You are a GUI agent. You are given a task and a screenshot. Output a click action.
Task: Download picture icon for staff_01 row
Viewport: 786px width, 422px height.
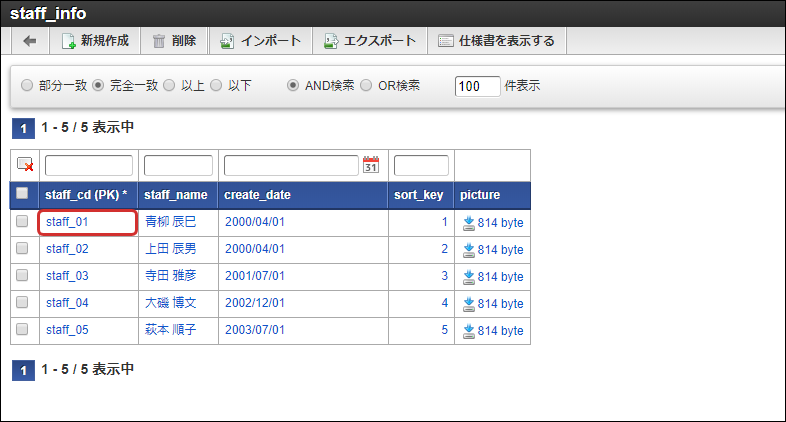pos(468,223)
